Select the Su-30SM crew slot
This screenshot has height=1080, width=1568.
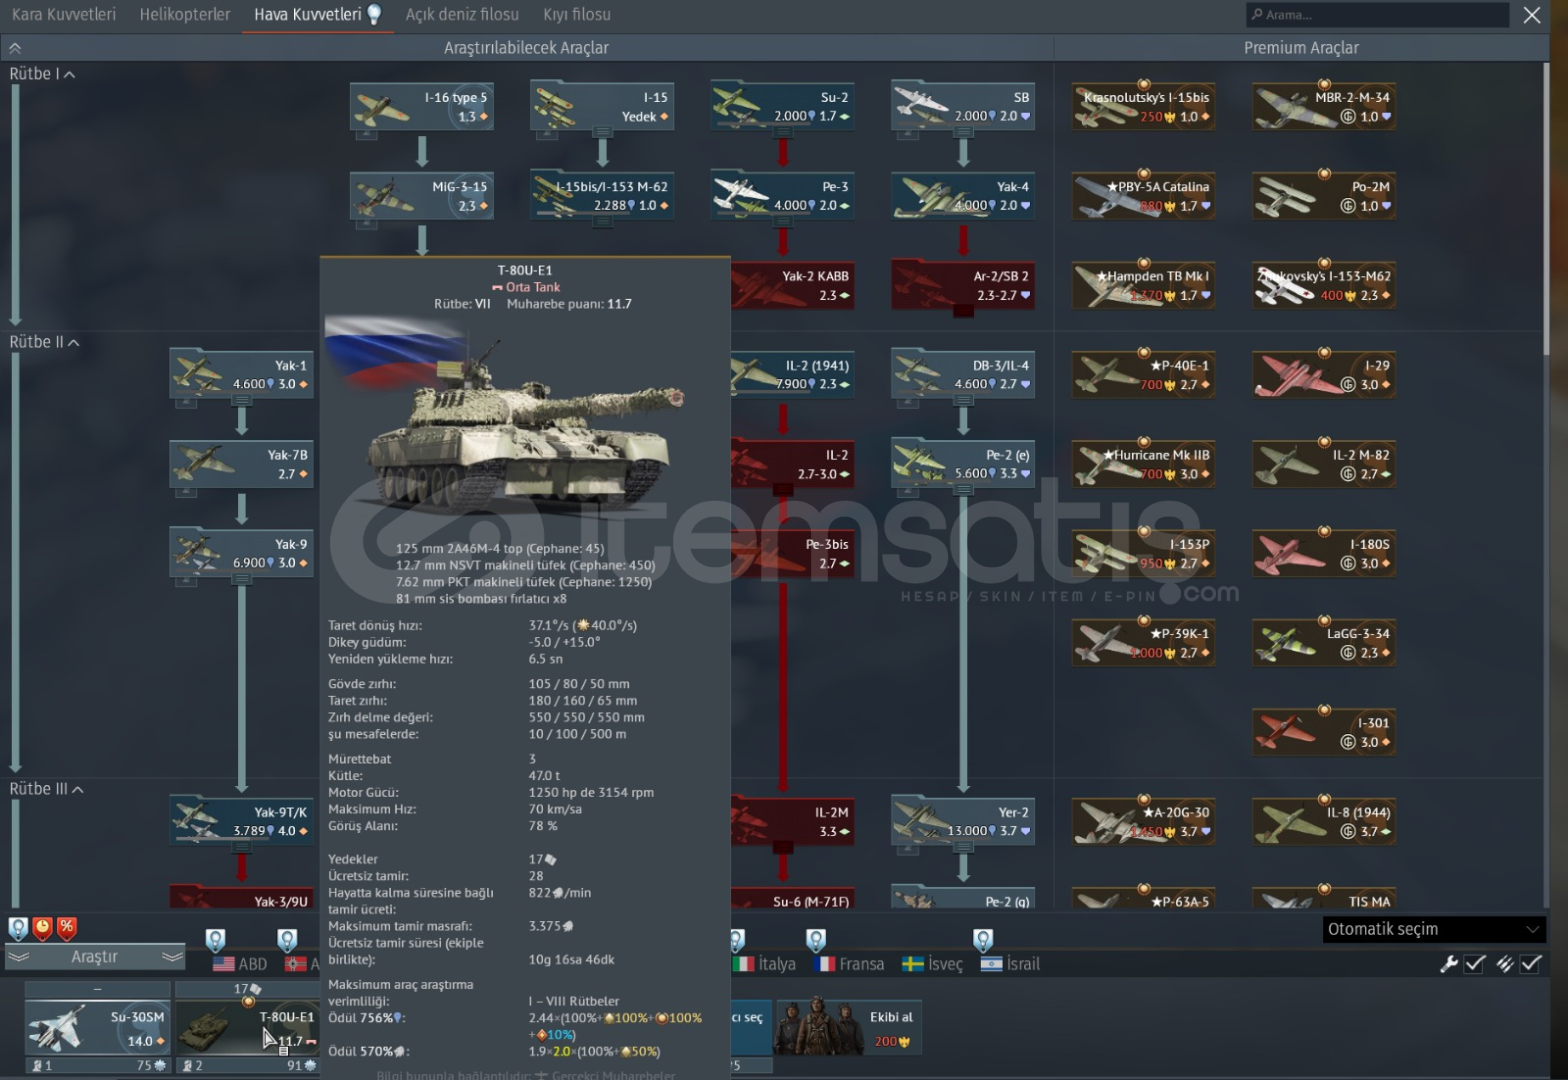97,1029
